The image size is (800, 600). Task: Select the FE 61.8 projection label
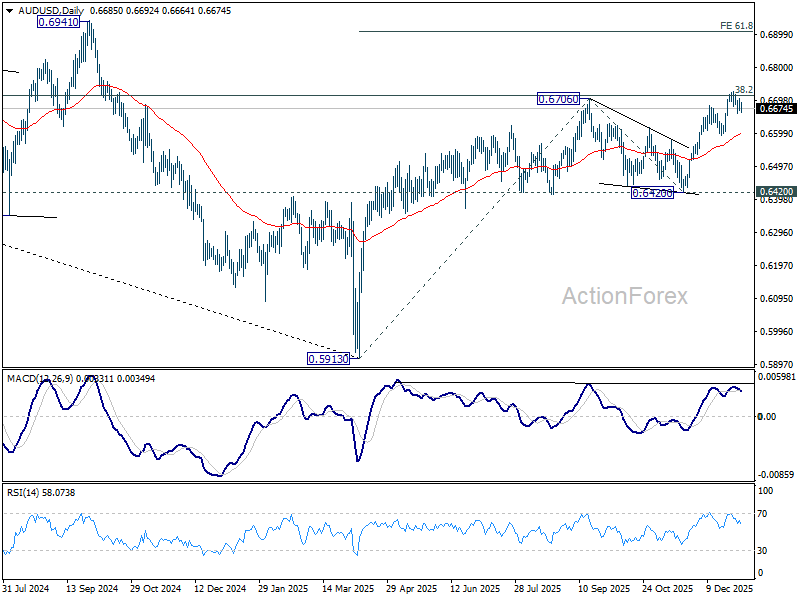pos(736,25)
